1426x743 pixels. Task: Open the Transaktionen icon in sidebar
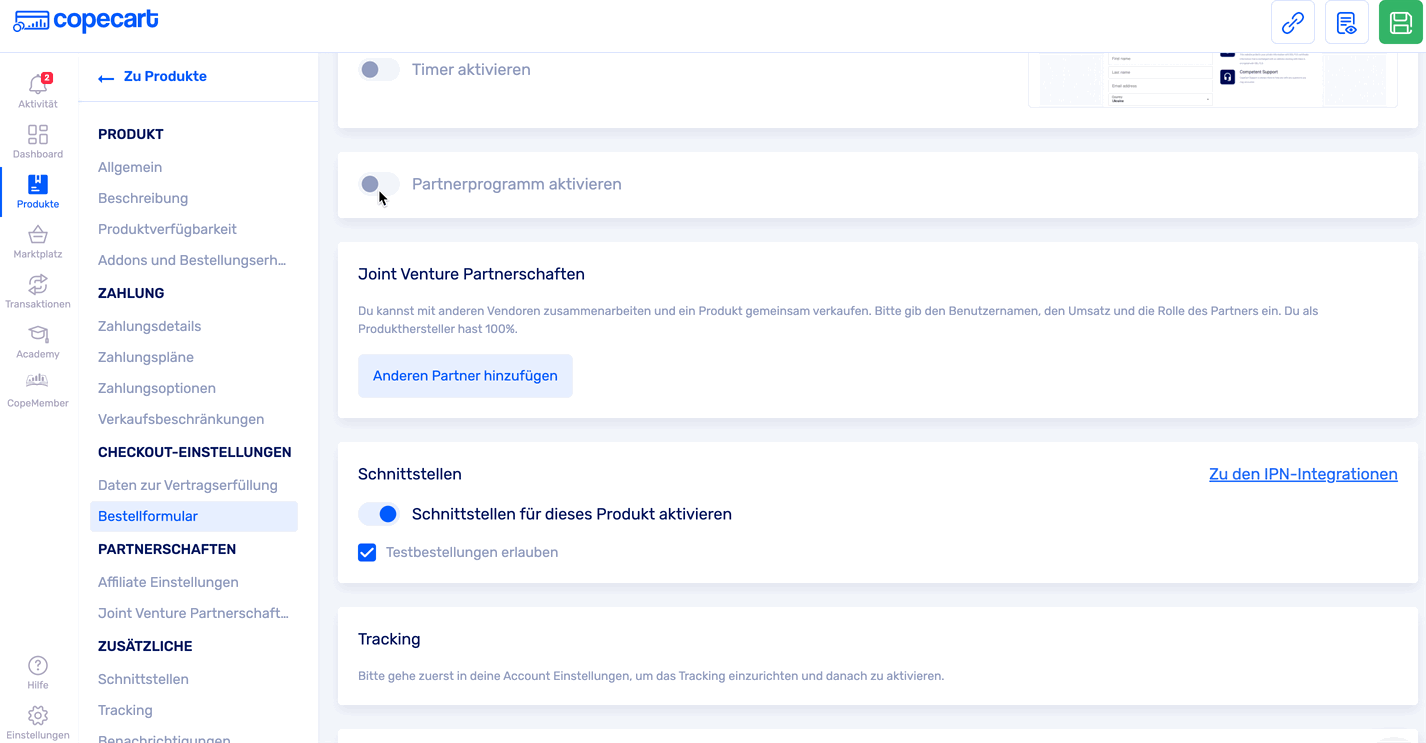pos(38,285)
